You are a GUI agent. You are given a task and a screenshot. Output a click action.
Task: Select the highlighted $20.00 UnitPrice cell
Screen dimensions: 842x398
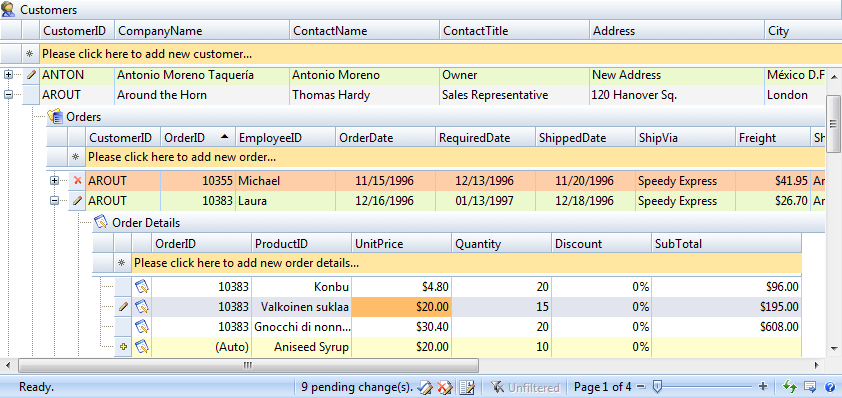(401, 307)
